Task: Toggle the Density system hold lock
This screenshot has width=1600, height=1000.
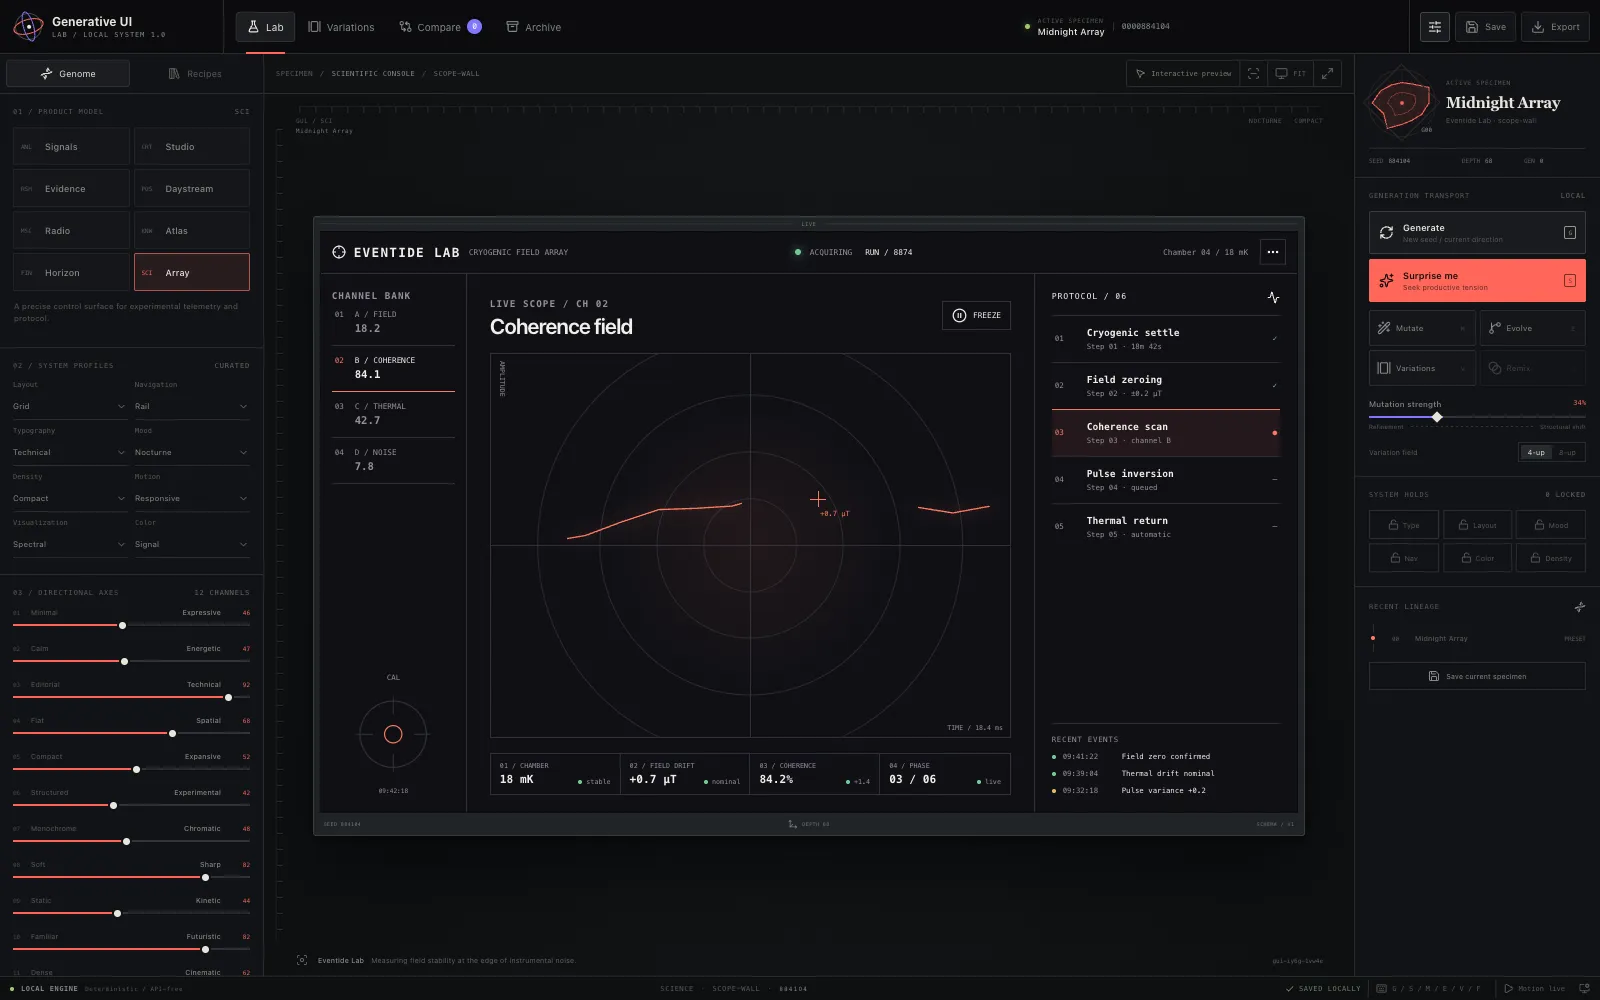Action: point(1551,558)
